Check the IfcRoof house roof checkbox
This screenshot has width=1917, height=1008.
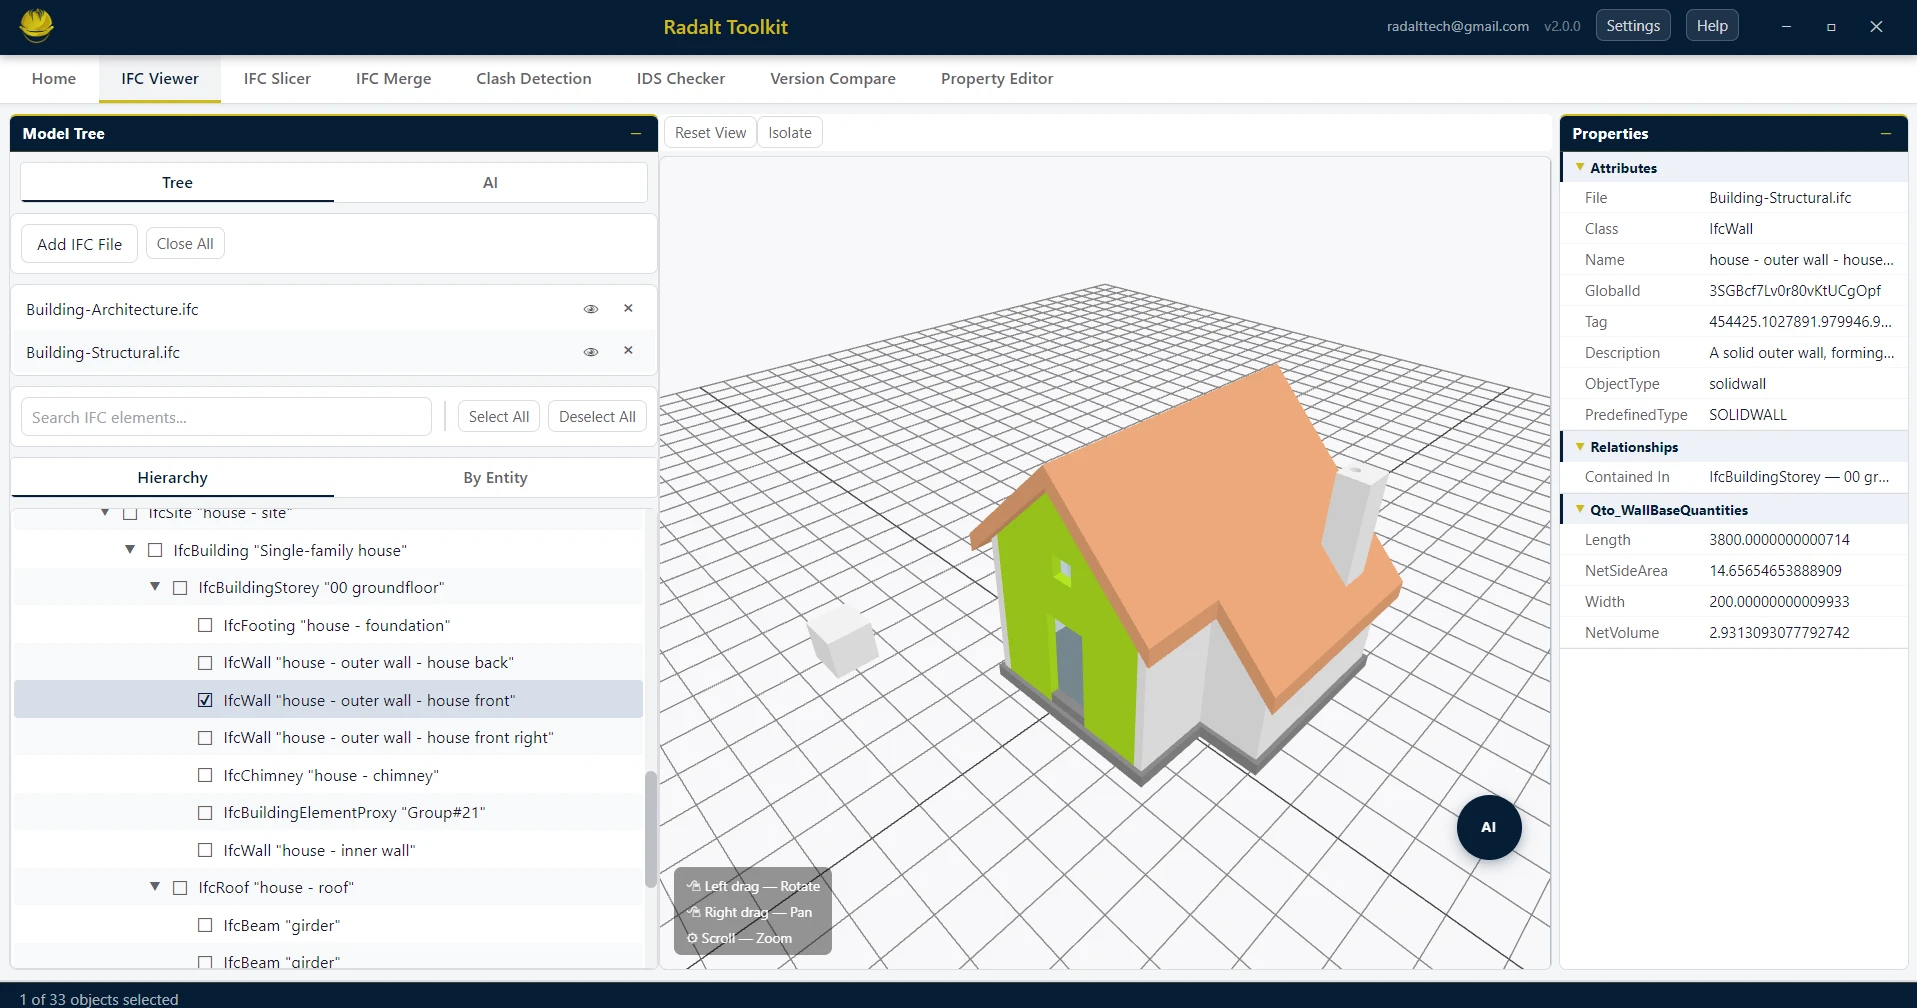180,888
